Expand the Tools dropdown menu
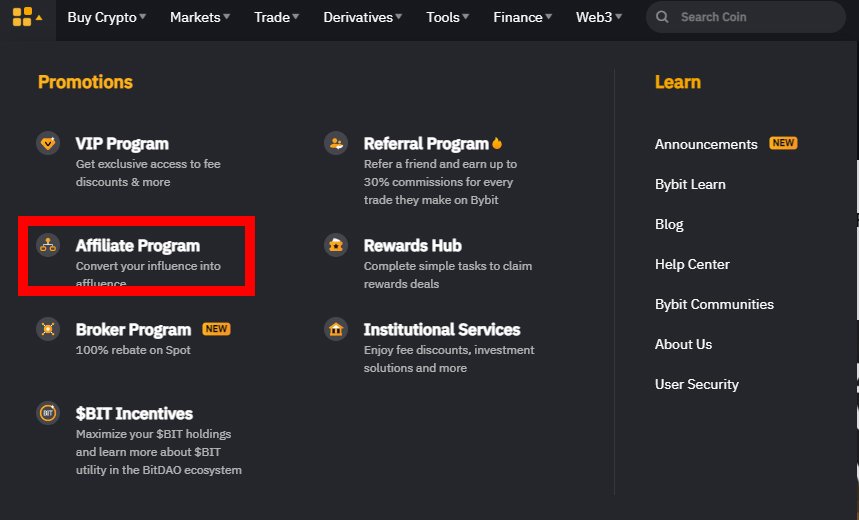Viewport: 859px width, 520px height. click(x=447, y=17)
